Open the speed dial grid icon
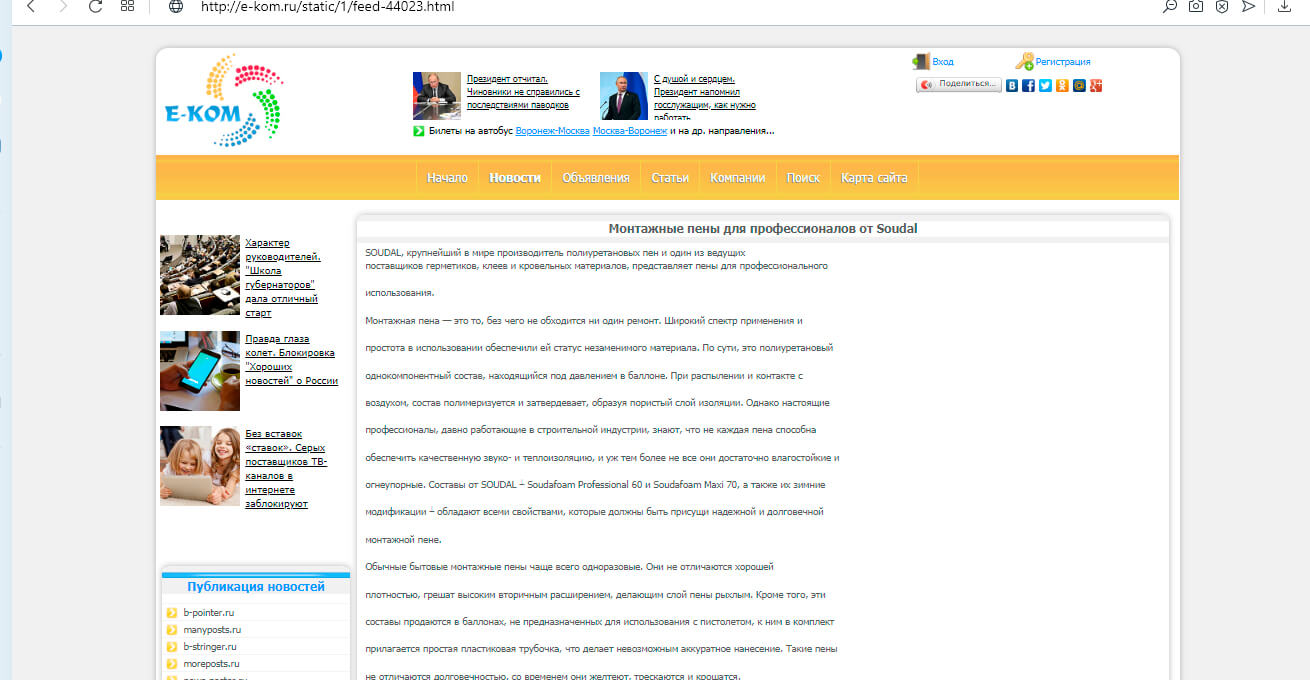 point(127,6)
